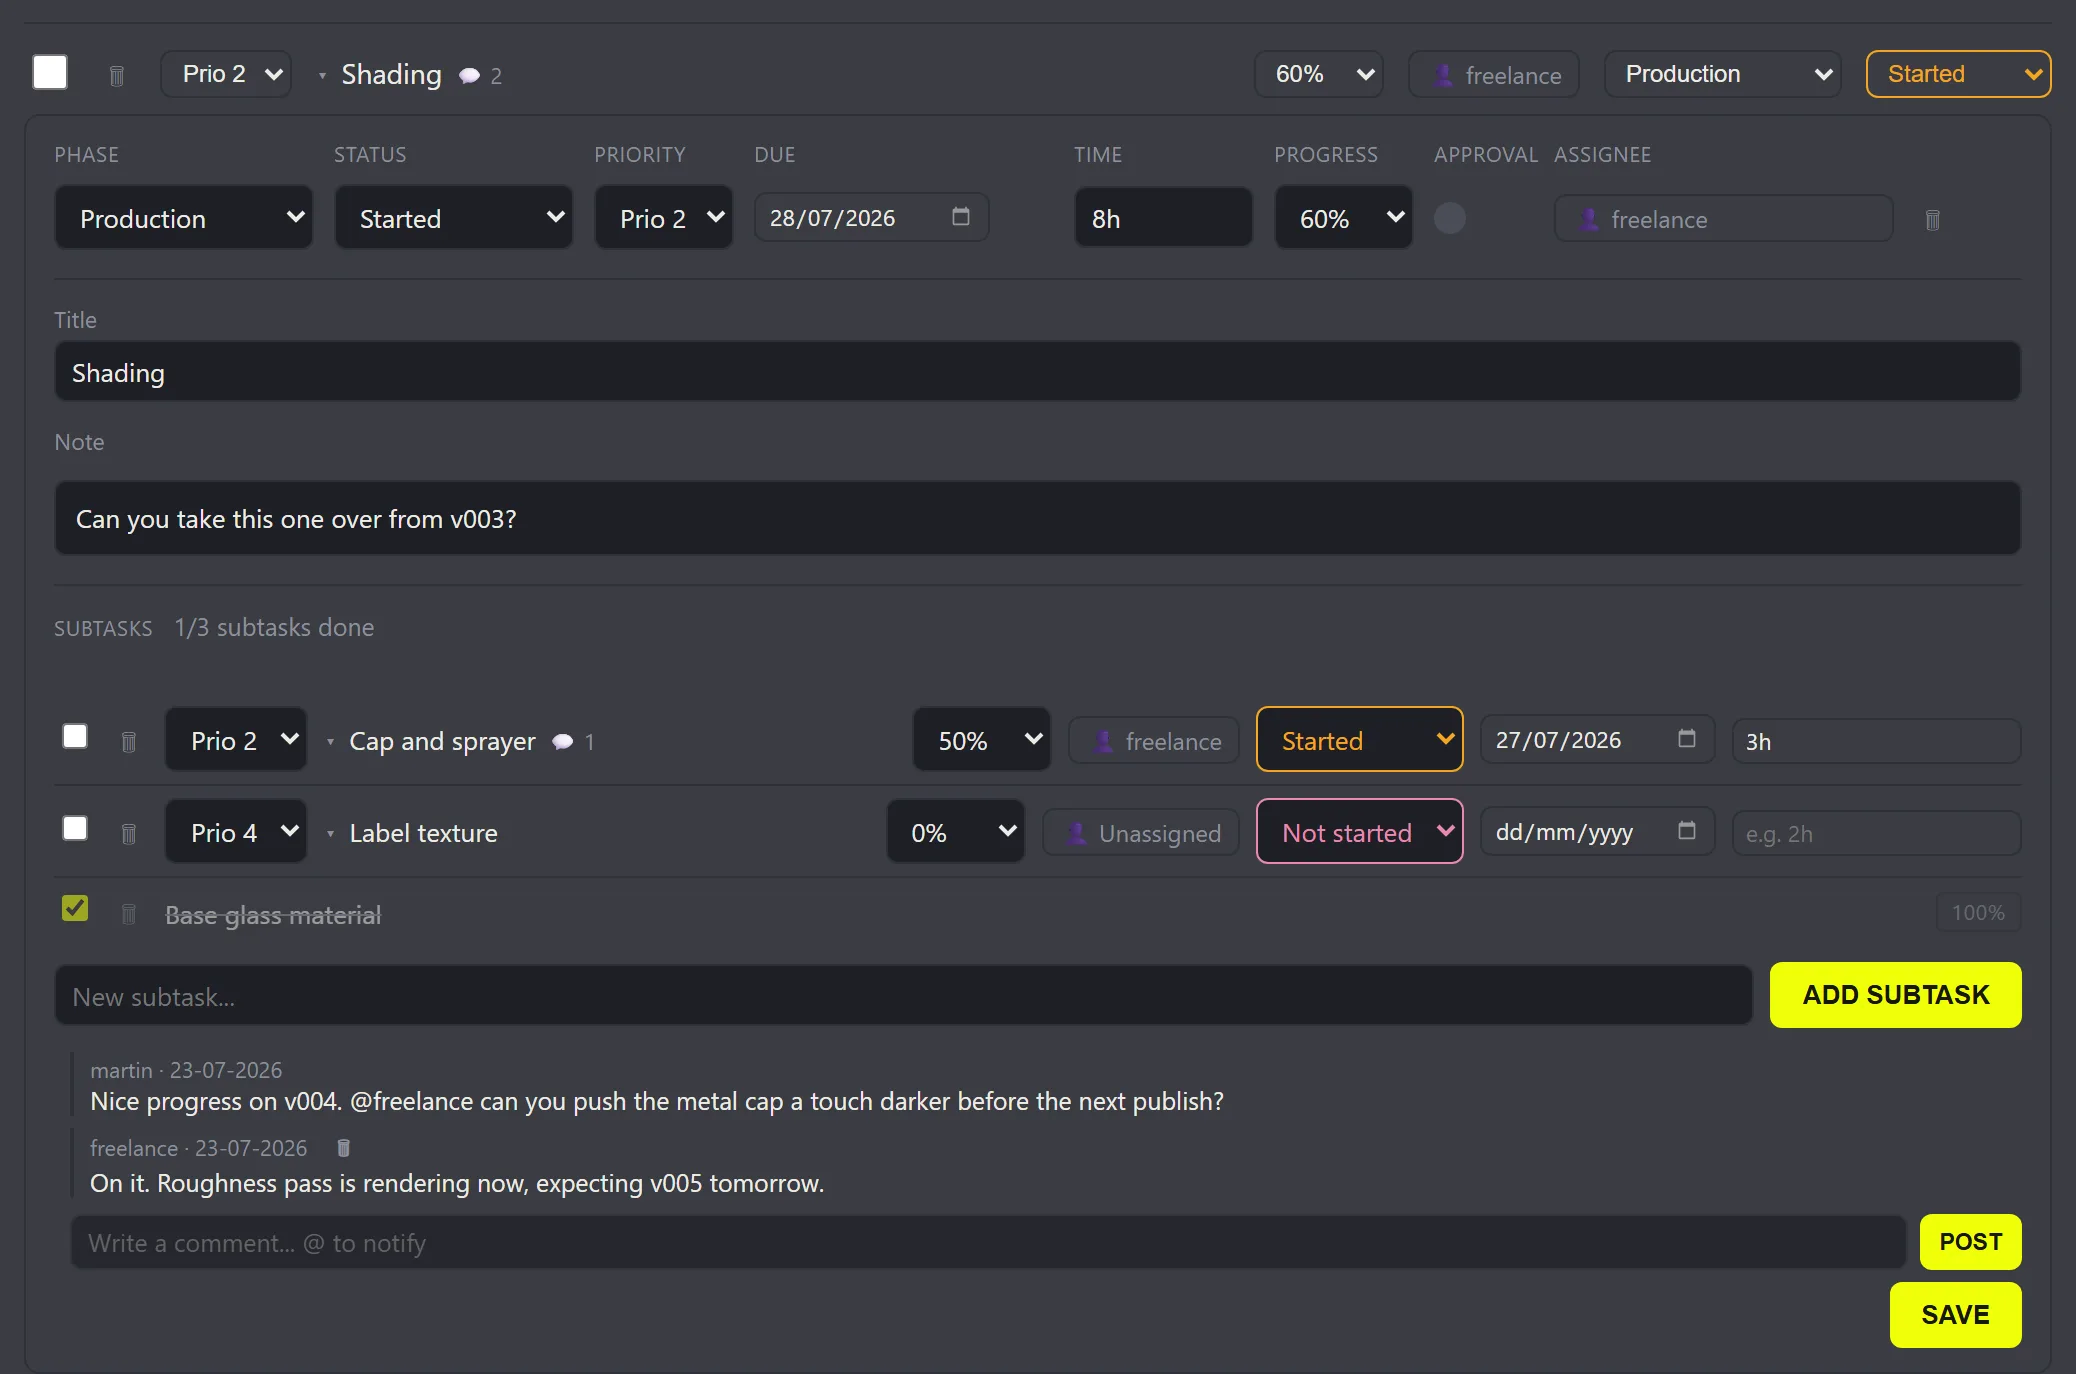The image size is (2076, 1374).
Task: Tick the Shading task checkbox
Action: [50, 73]
